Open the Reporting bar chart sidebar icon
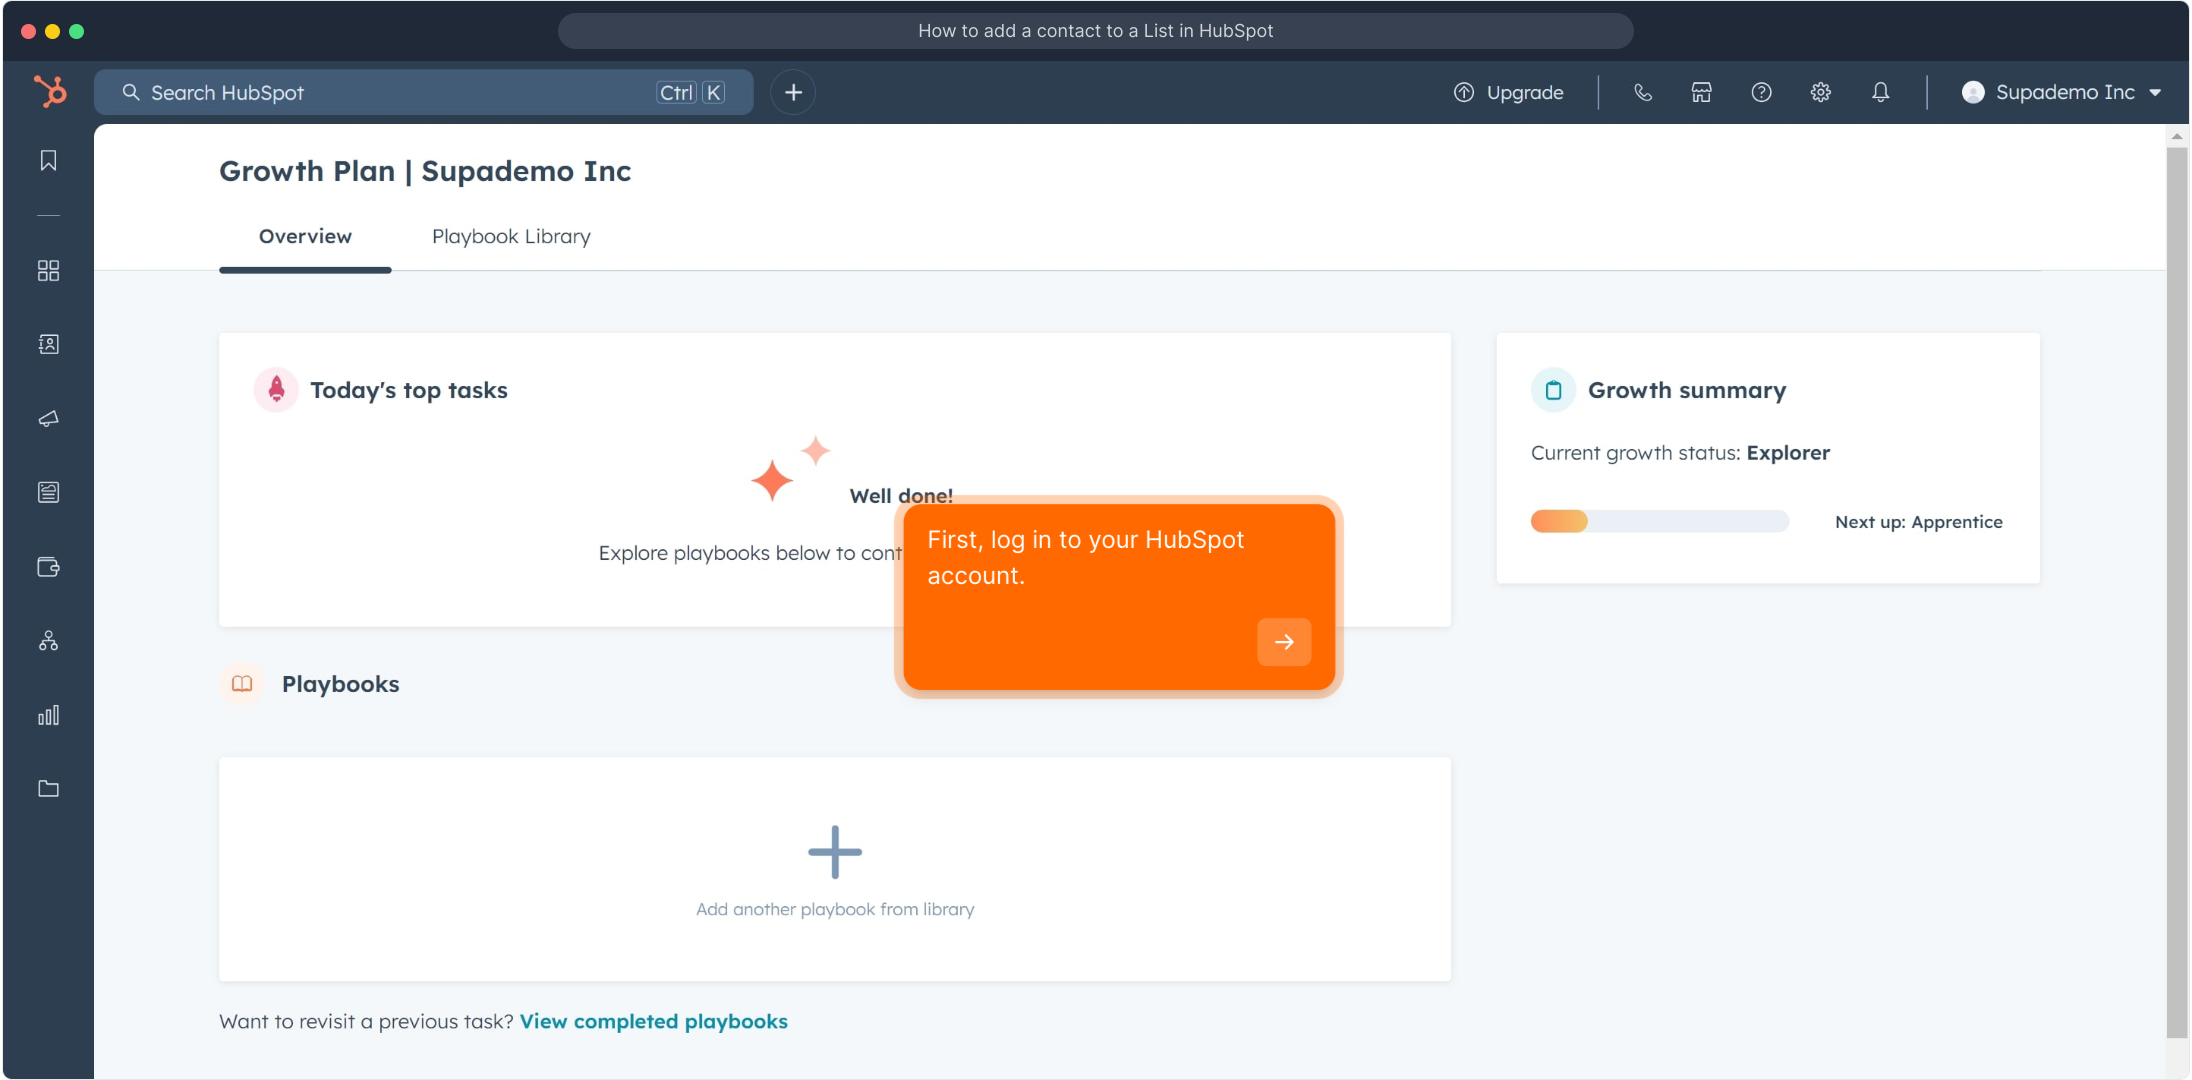Image resolution: width=2192 pixels, height=1080 pixels. click(x=48, y=715)
